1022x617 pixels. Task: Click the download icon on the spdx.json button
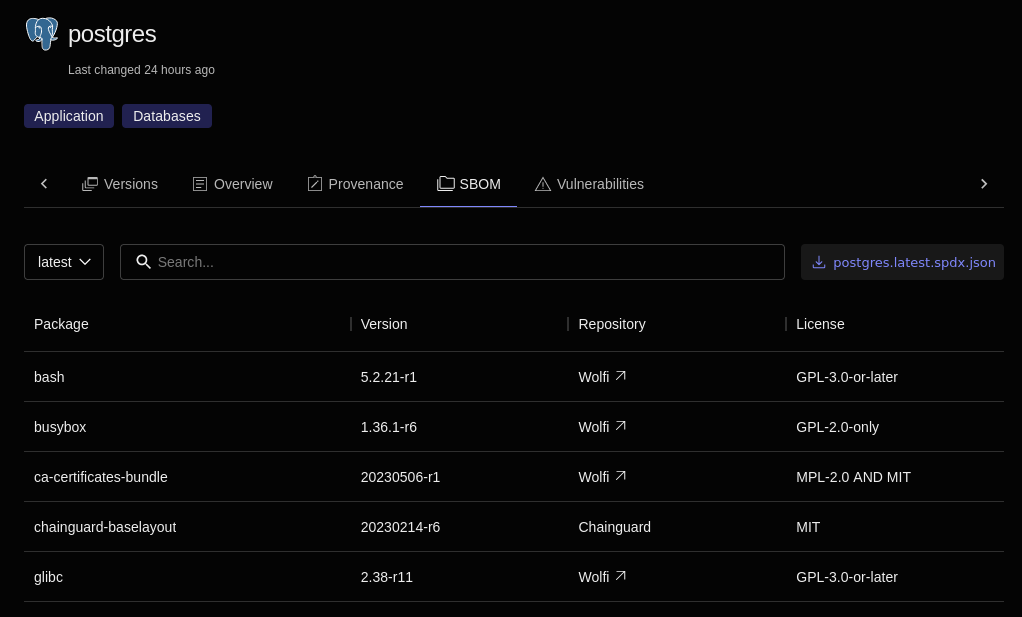[x=819, y=262]
